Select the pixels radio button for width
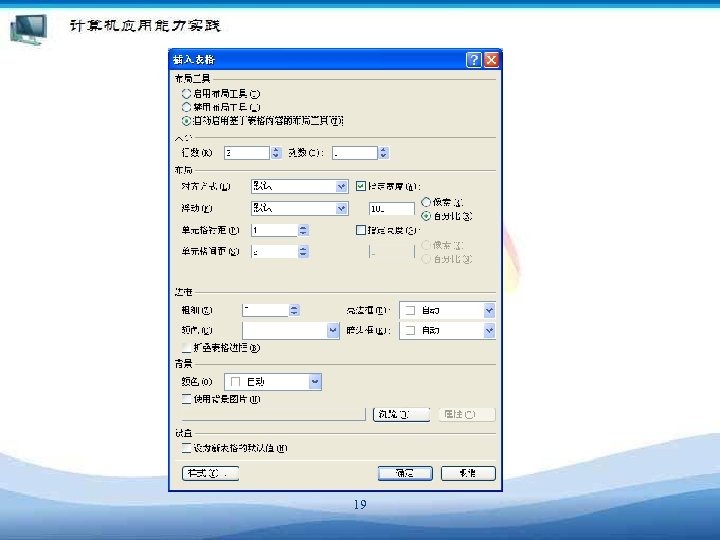 pyautogui.click(x=426, y=202)
